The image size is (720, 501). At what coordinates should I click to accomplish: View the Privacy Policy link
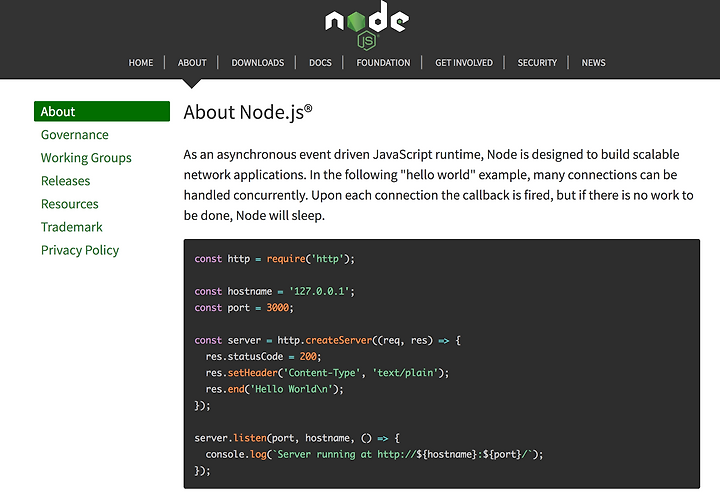click(x=80, y=250)
